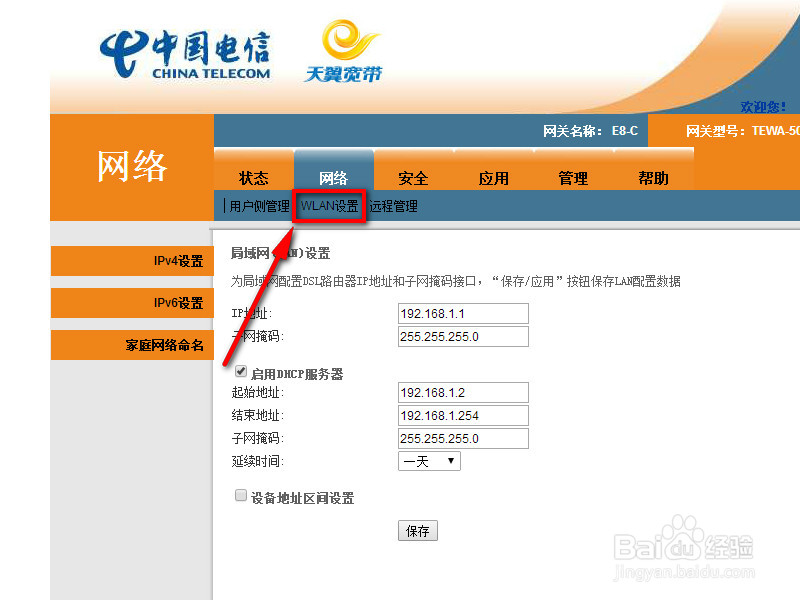Viewport: 800px width, 600px height.
Task: Open the 管理 tab
Action: point(572,177)
